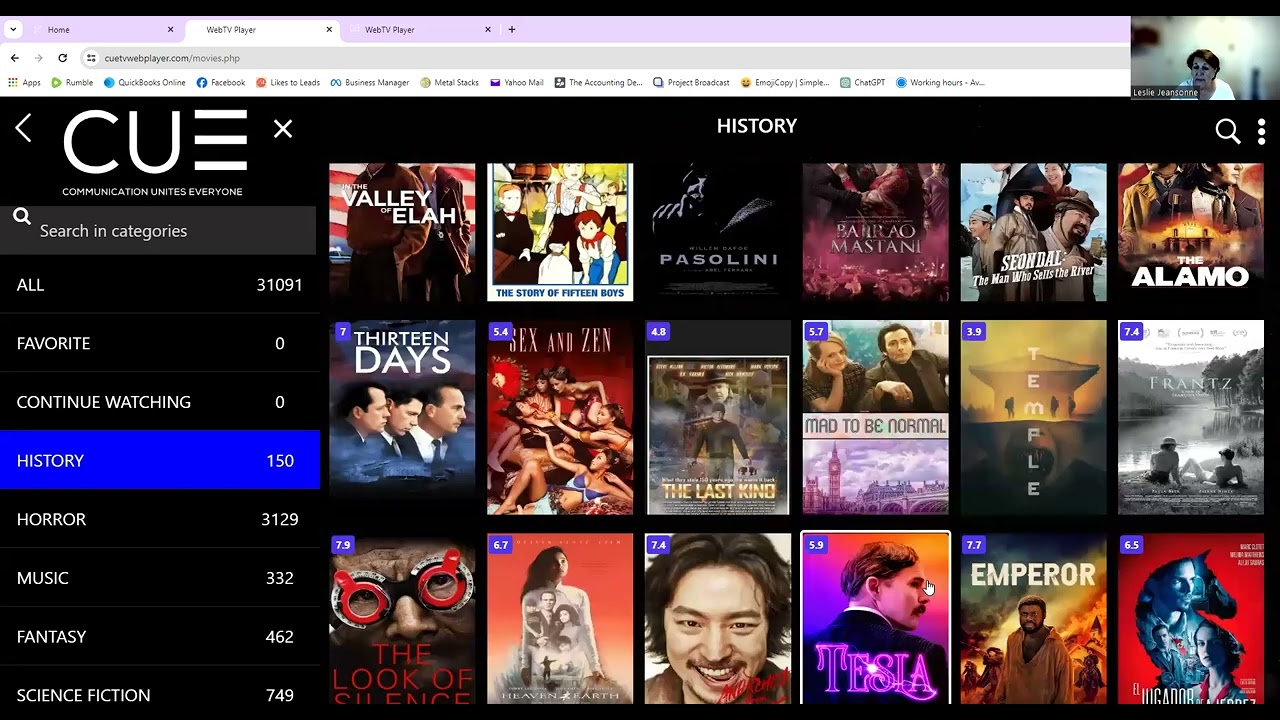
Task: Open the search magnifier in header
Action: point(1227,131)
